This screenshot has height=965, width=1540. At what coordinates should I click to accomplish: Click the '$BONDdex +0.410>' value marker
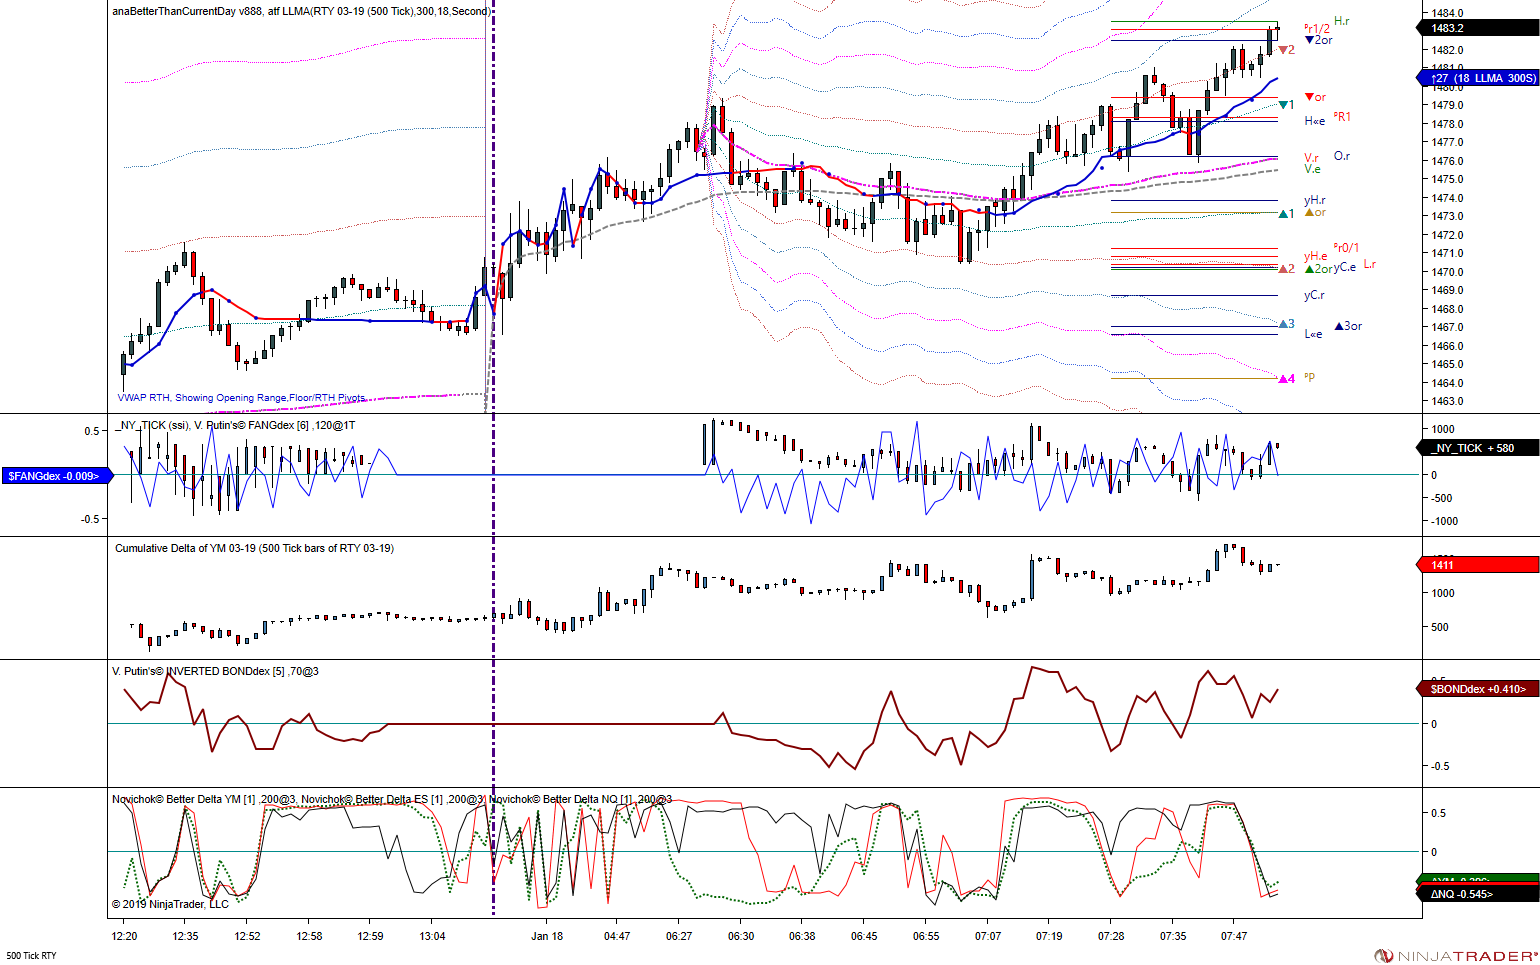(1478, 689)
